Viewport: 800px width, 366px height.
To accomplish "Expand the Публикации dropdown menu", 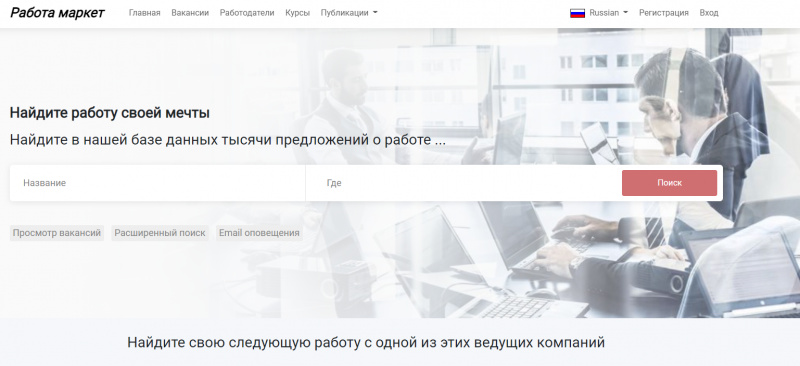I will (349, 13).
